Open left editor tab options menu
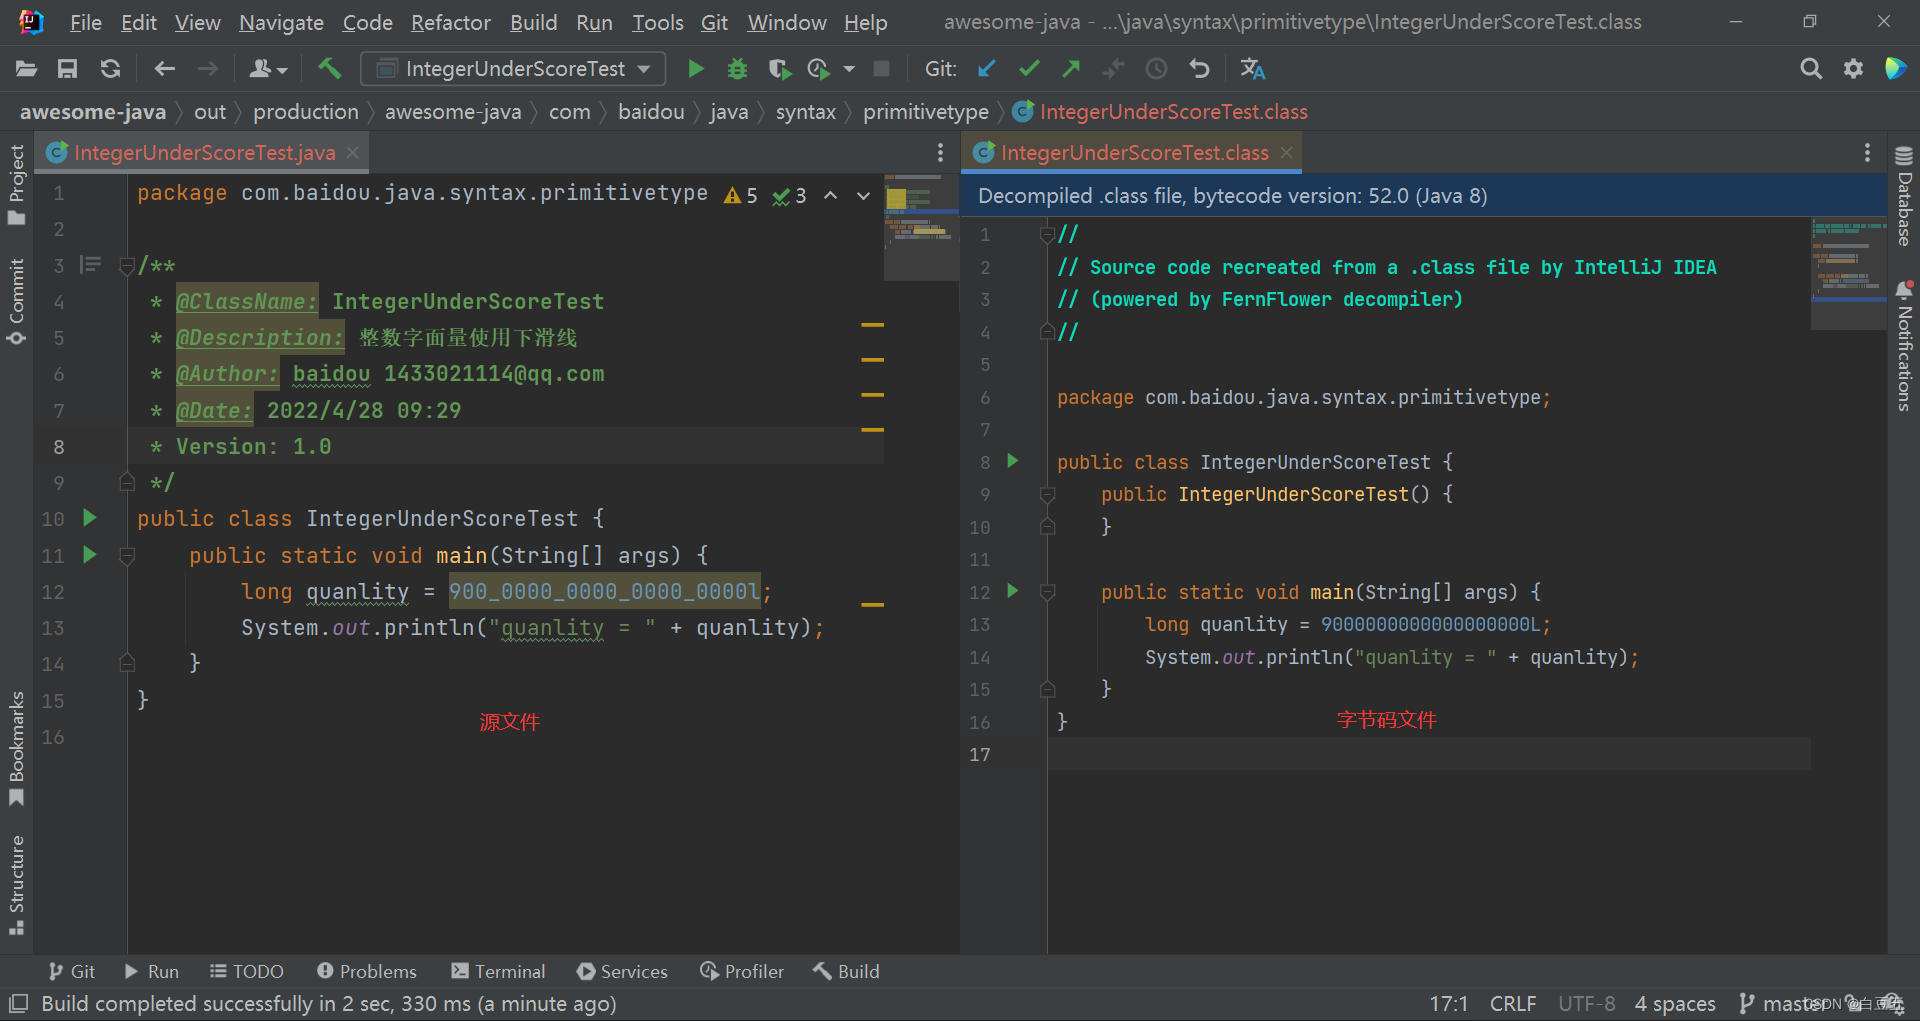This screenshot has height=1021, width=1920. tap(940, 152)
